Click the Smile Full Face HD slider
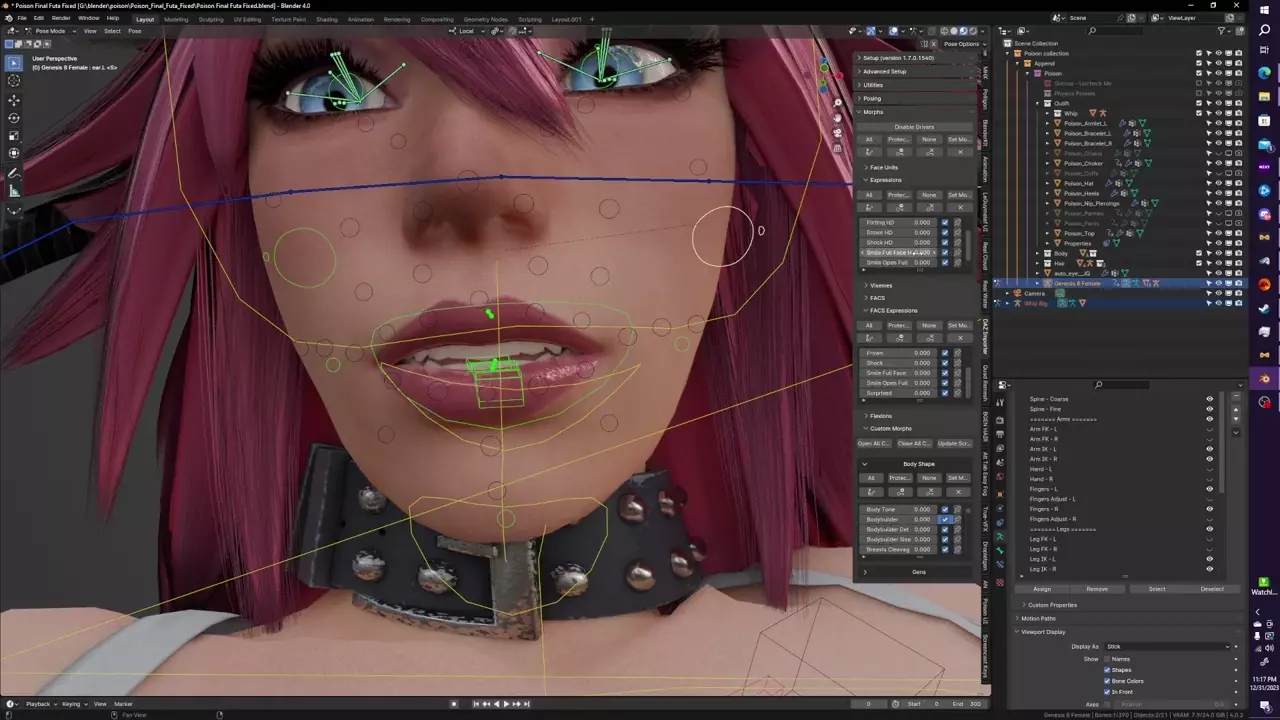 click(x=899, y=253)
